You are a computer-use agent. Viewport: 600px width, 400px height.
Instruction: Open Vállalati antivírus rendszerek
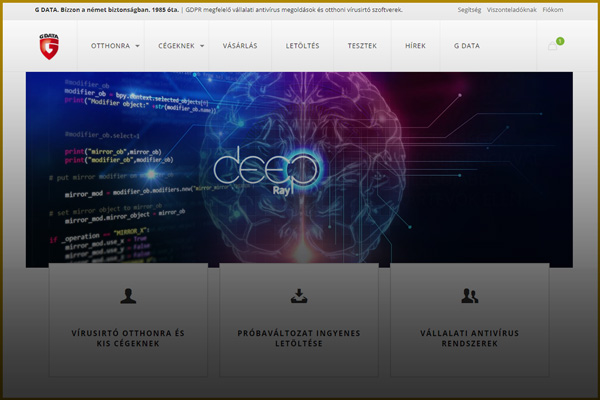(x=470, y=338)
